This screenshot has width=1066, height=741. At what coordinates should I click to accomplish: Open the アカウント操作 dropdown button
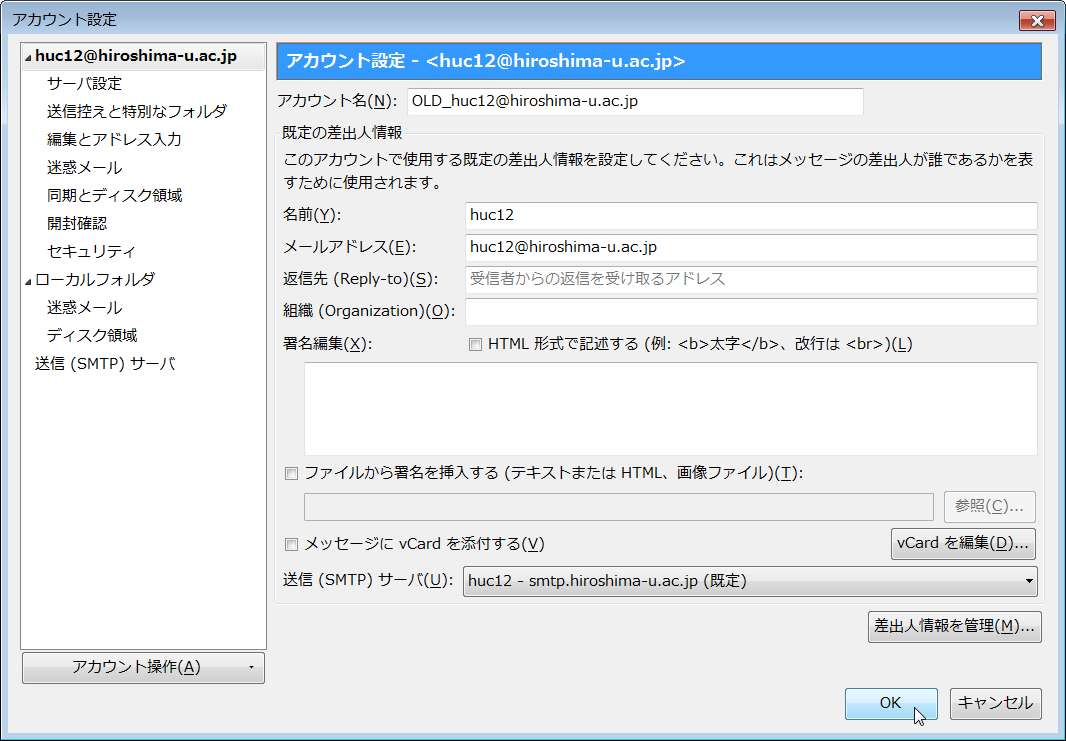(143, 668)
